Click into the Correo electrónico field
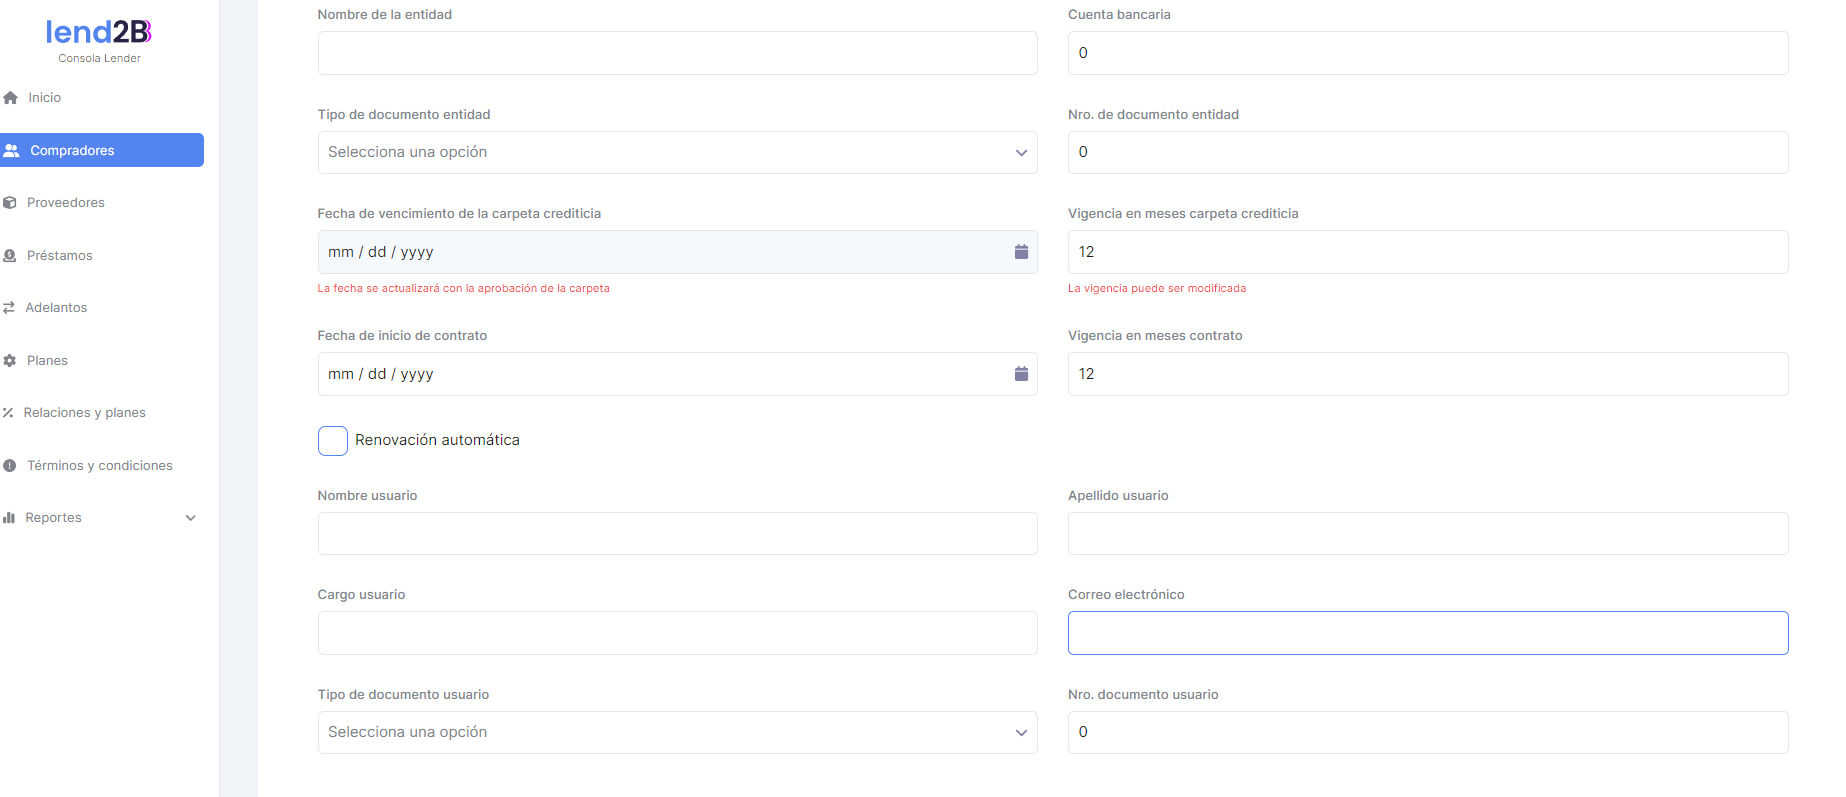 pyautogui.click(x=1427, y=633)
